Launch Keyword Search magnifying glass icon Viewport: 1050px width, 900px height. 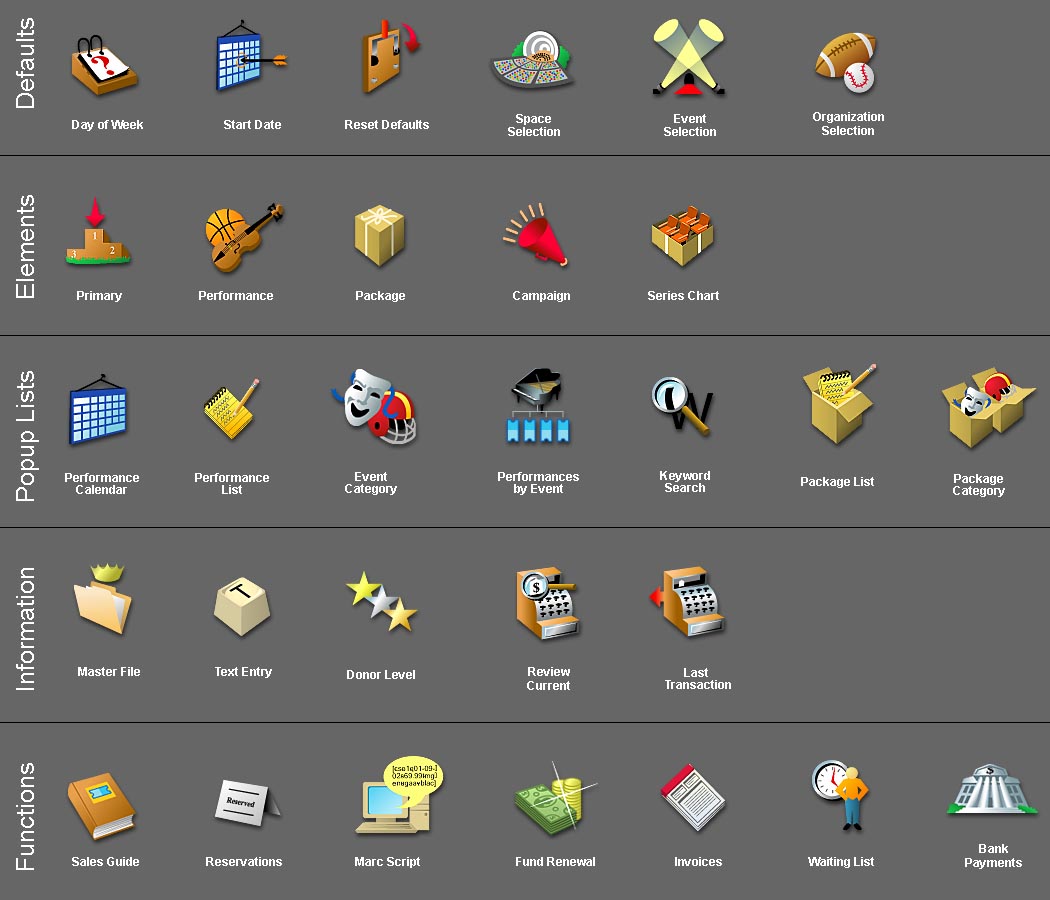pos(683,406)
